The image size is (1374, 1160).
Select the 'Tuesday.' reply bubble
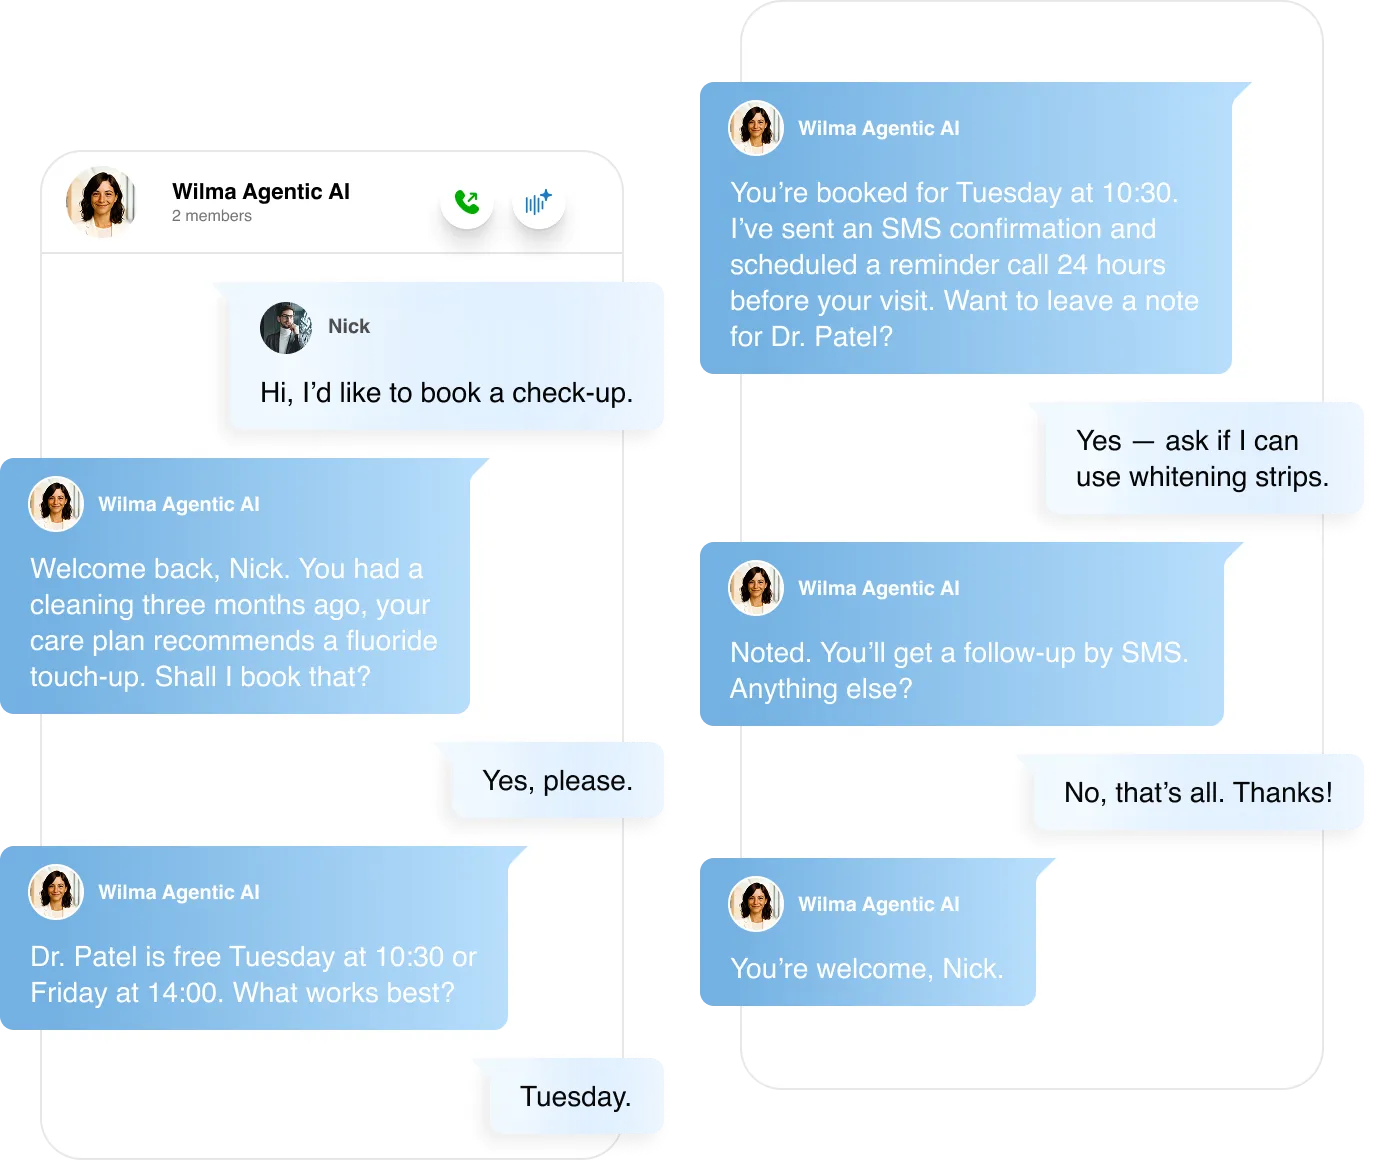click(575, 1097)
